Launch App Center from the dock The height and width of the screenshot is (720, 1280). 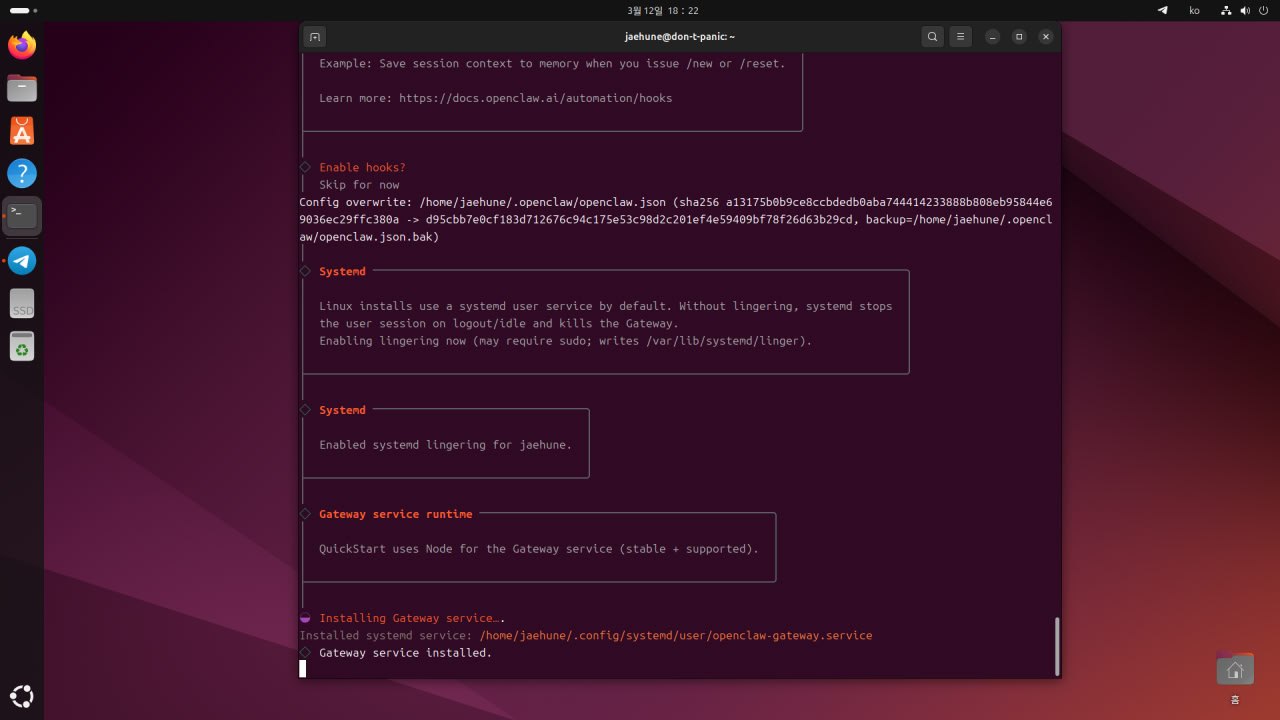(x=22, y=131)
